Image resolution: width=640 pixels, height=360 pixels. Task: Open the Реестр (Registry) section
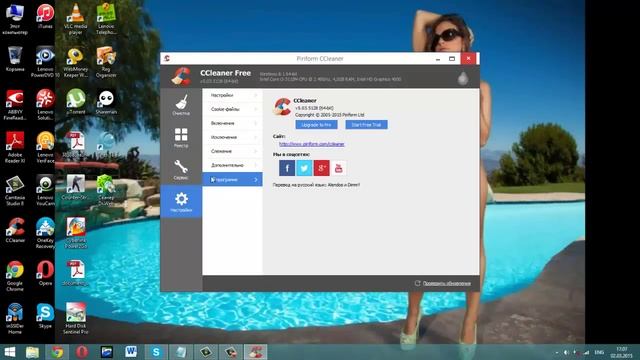pyautogui.click(x=181, y=137)
